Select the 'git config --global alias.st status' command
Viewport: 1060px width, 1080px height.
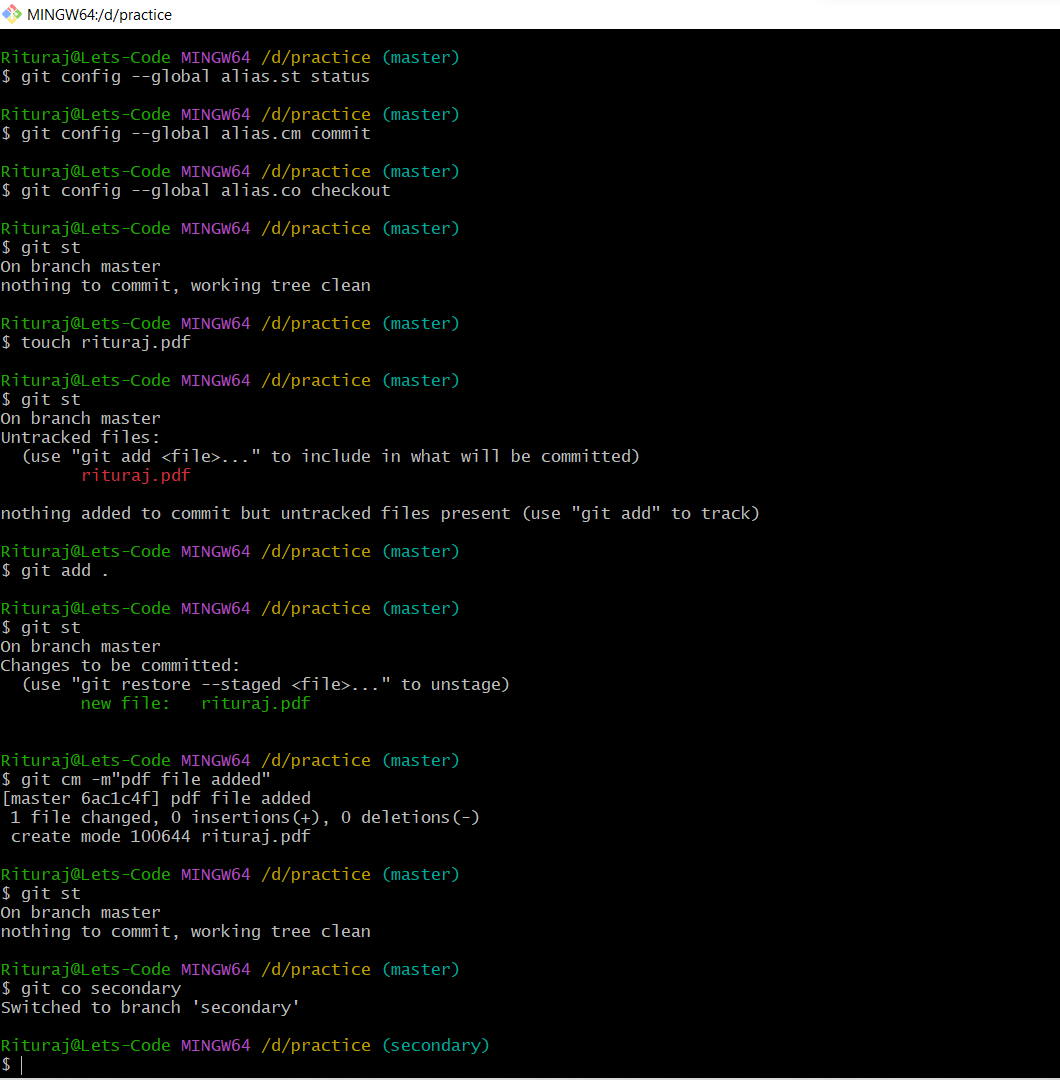click(195, 76)
